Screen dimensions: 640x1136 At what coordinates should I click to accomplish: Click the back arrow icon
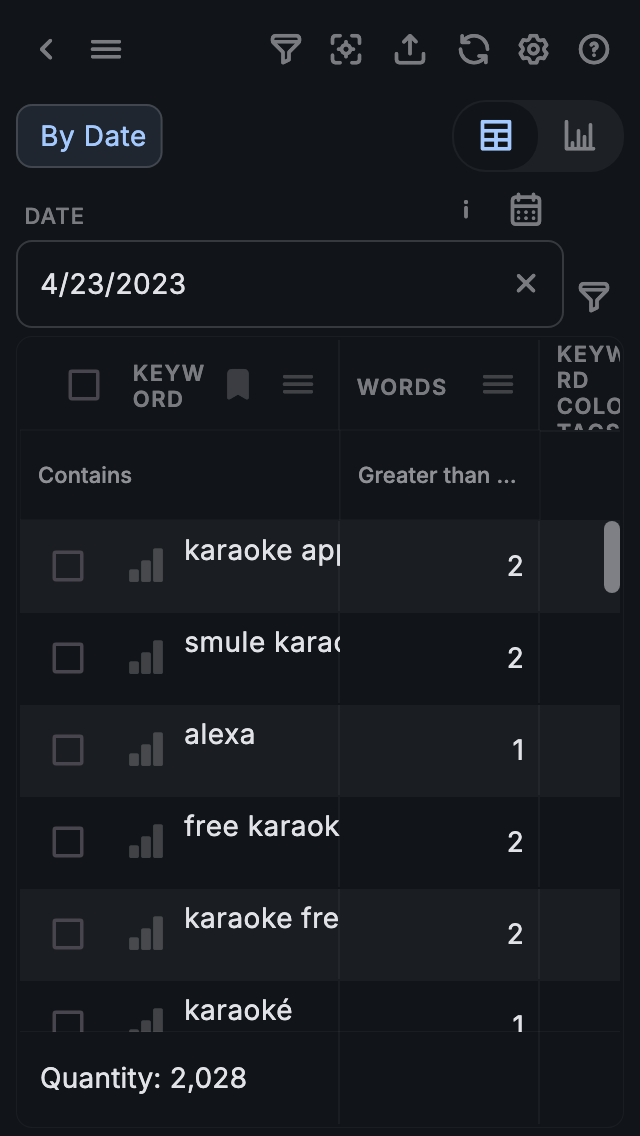(x=46, y=49)
